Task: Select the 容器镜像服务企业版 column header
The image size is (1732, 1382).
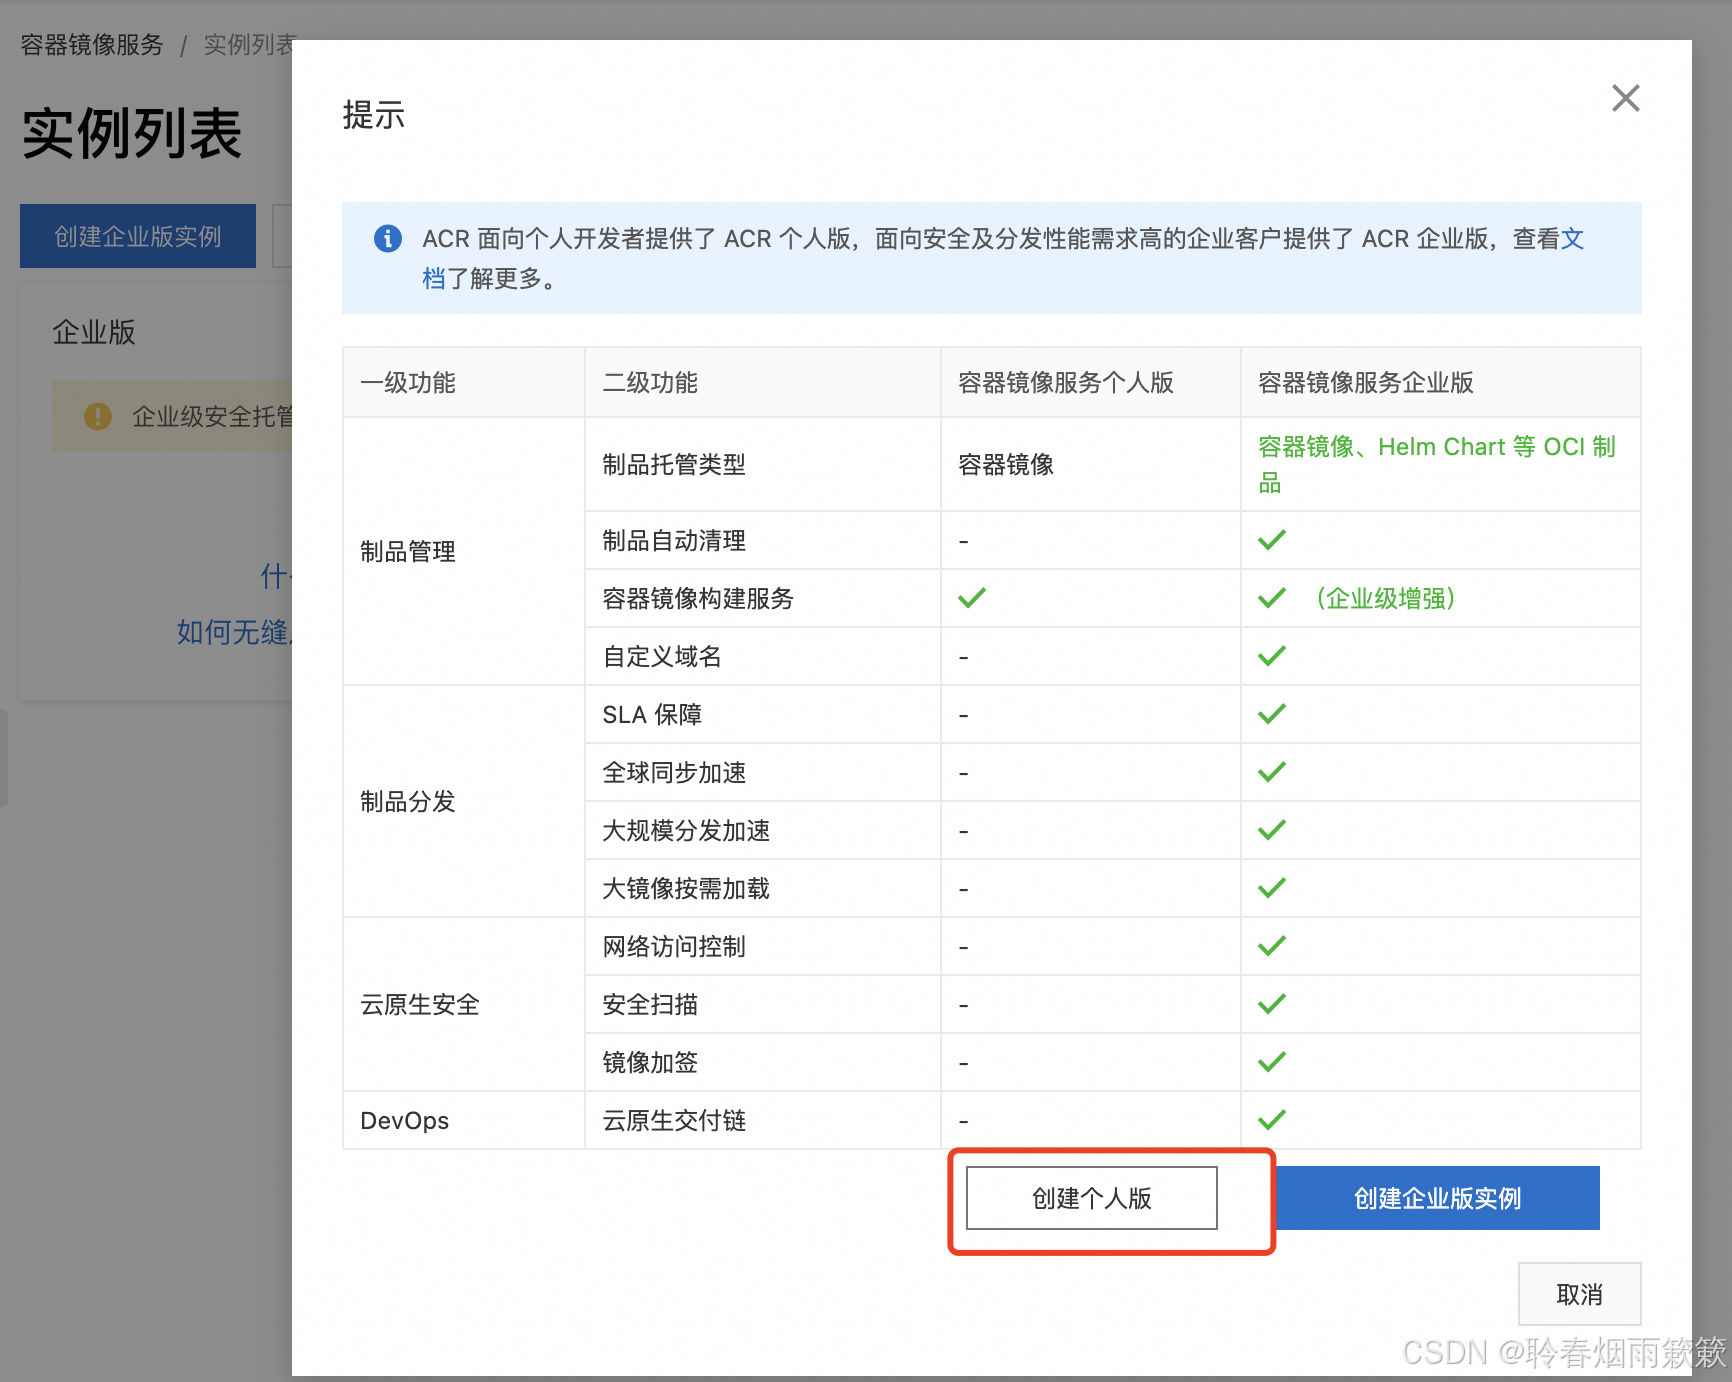Action: pos(1440,382)
